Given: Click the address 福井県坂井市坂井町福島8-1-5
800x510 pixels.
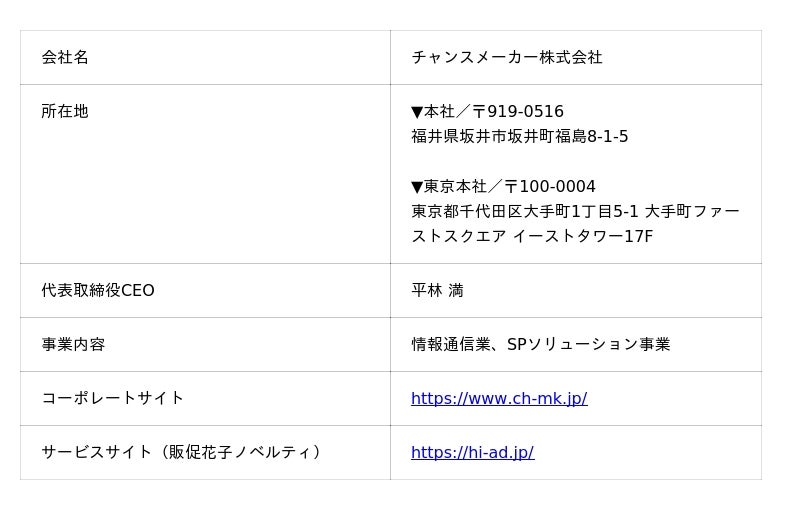Looking at the screenshot, I should pos(519,136).
